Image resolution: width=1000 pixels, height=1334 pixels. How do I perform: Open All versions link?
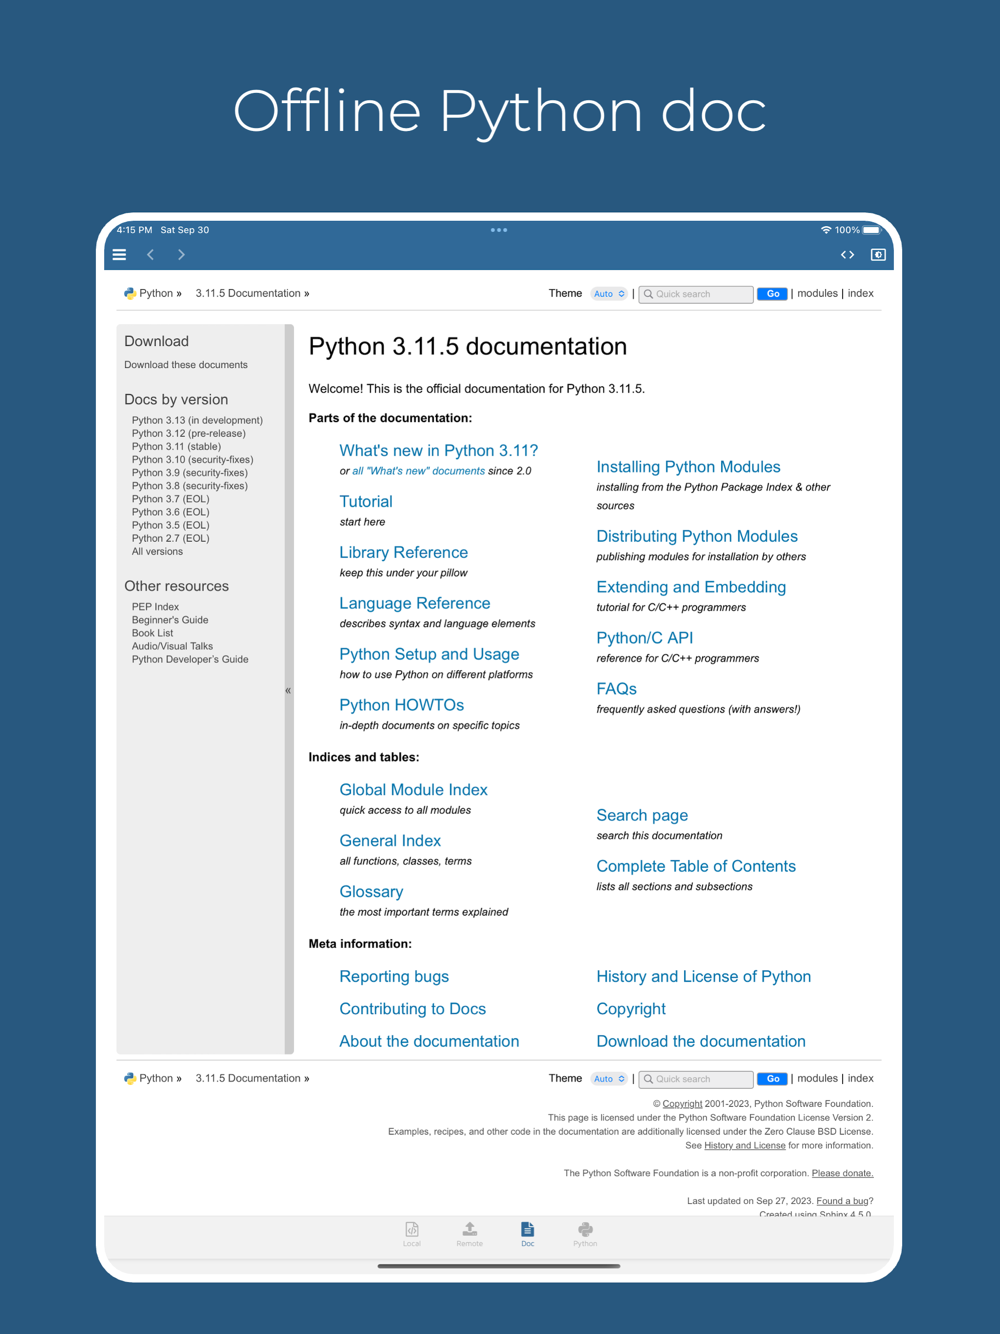(x=157, y=551)
